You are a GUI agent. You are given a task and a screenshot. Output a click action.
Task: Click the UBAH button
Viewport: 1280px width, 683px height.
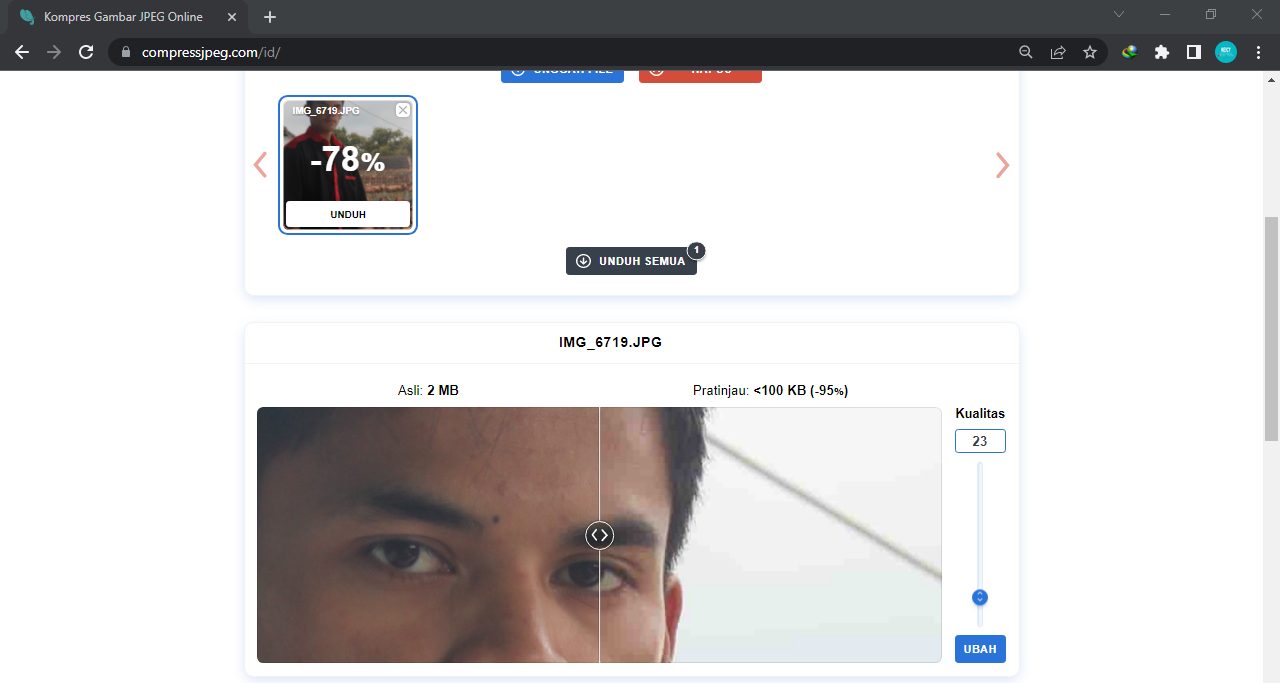(980, 649)
